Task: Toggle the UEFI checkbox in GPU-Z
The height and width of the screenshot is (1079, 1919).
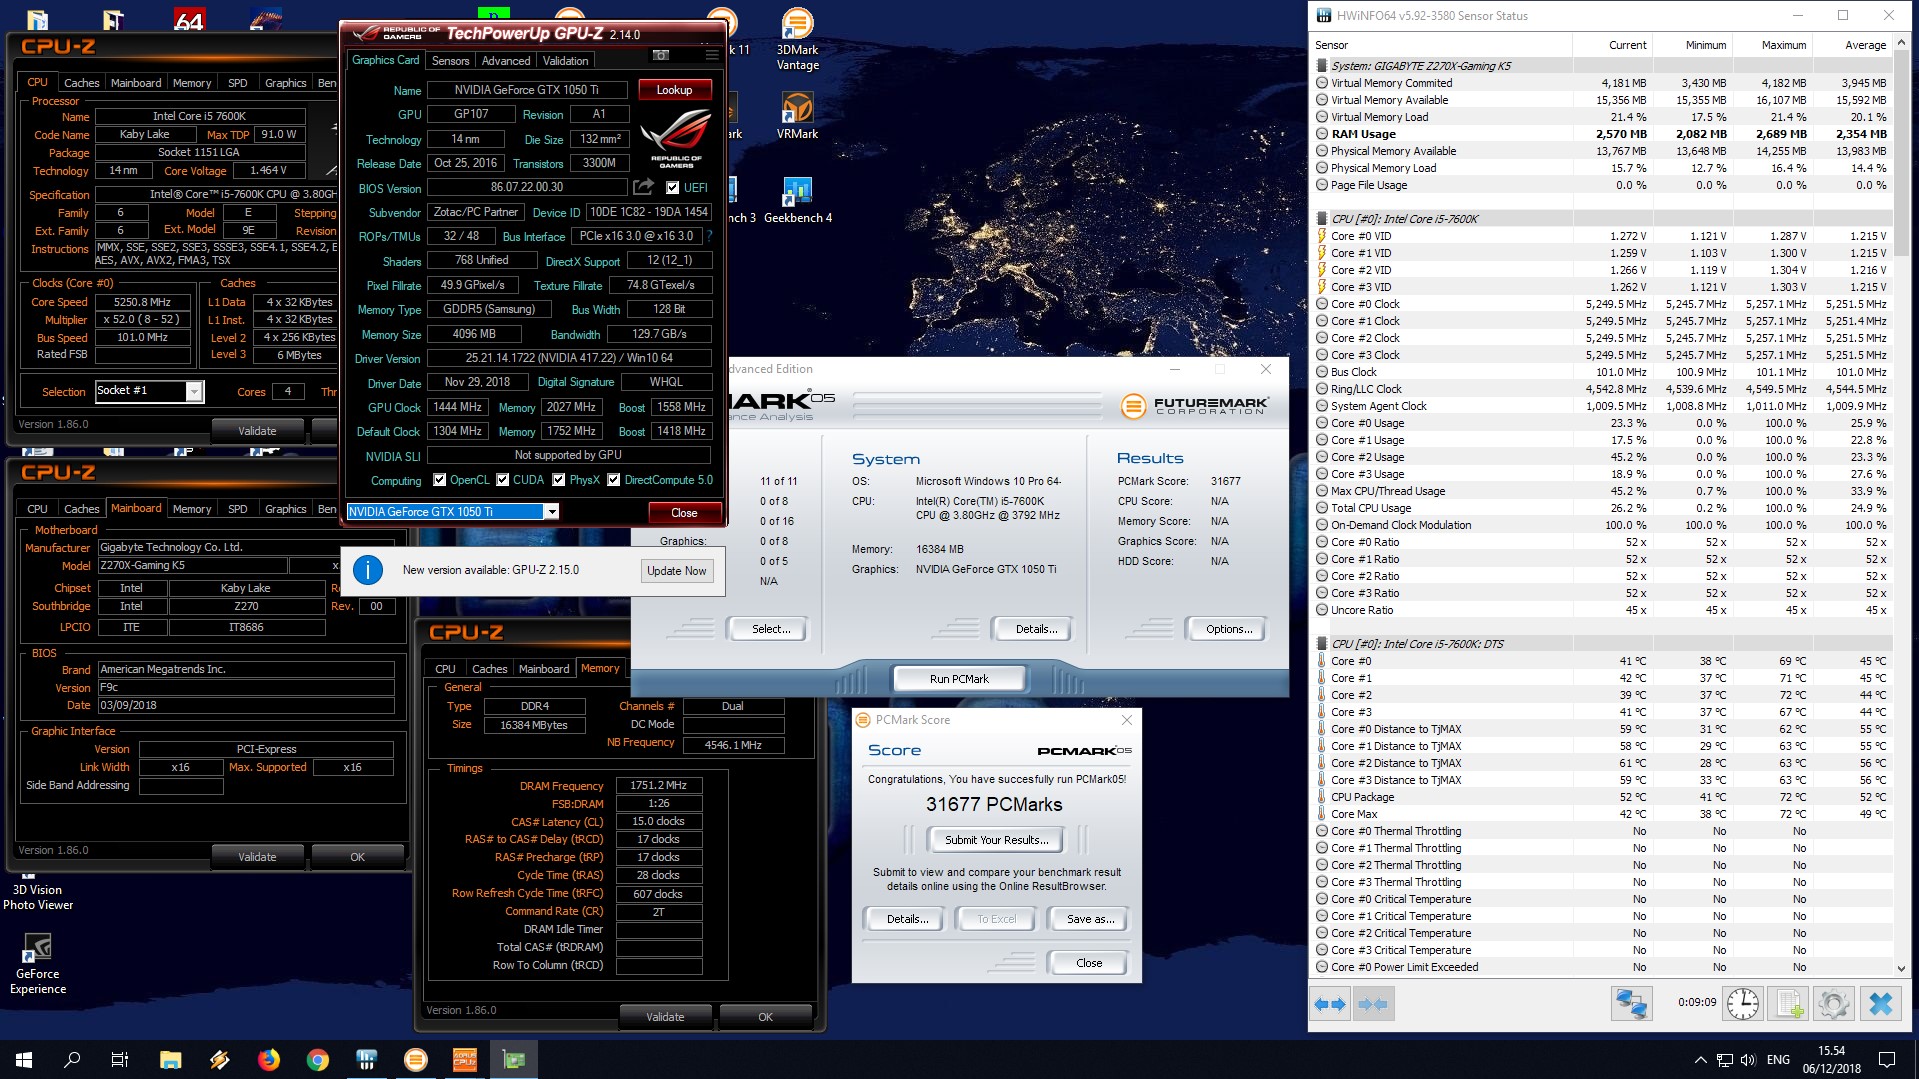Action: [672, 187]
